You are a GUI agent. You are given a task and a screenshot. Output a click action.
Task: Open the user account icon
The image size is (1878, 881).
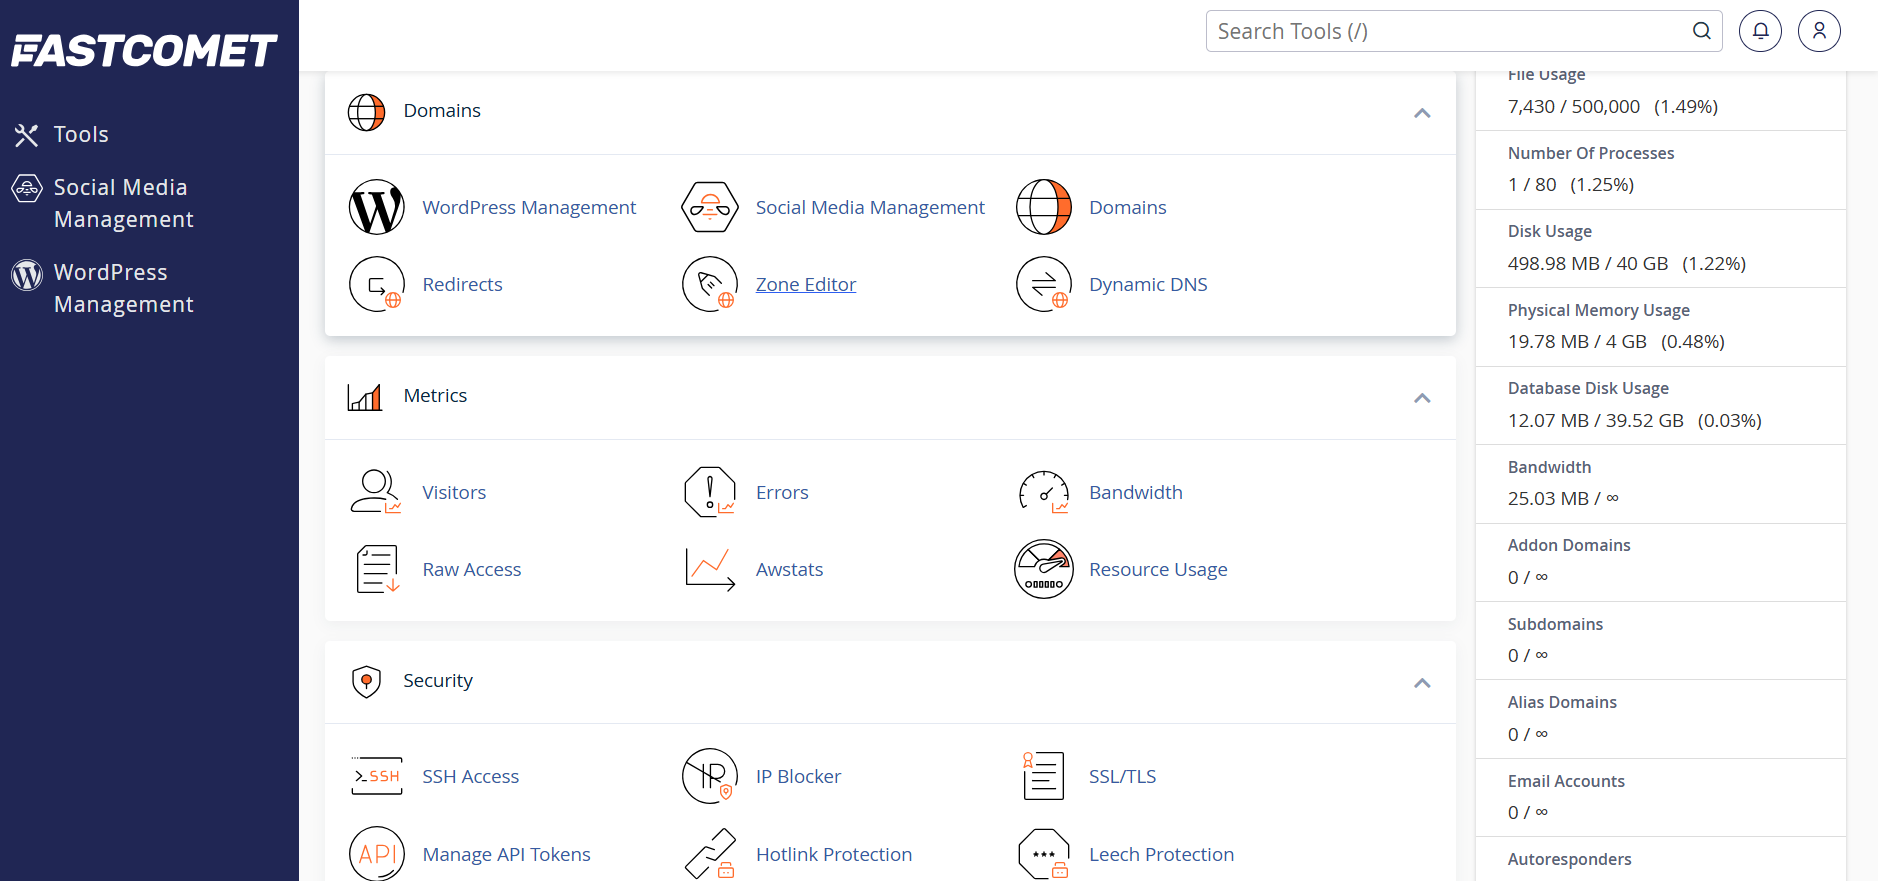pyautogui.click(x=1819, y=31)
